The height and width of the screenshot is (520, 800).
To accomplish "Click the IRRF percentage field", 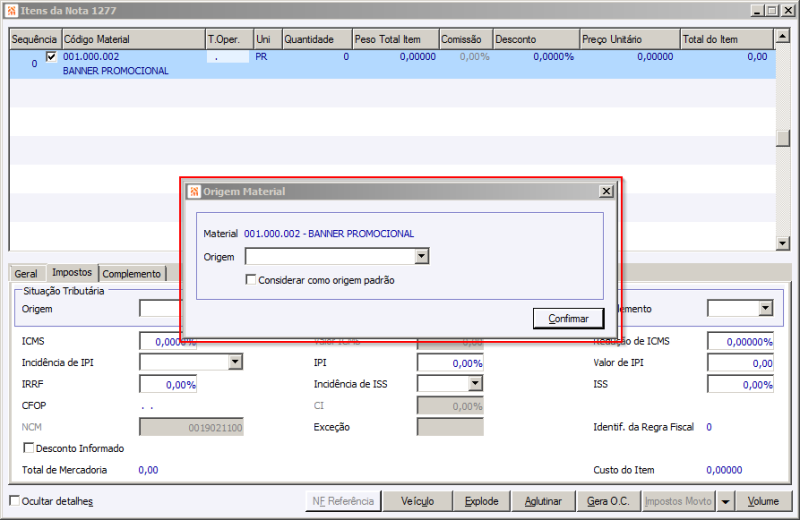I will point(168,384).
